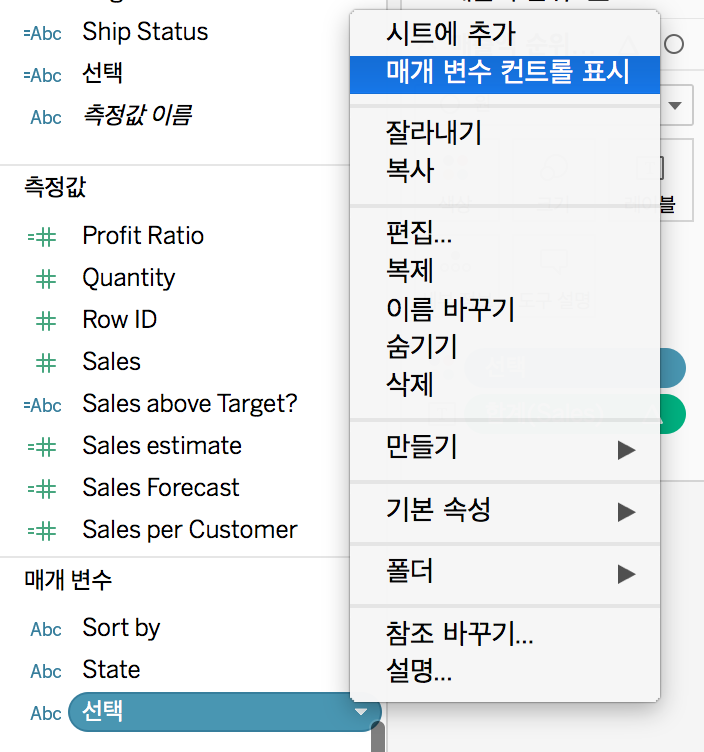Click the green pill behind the menu
704x752 pixels.
(673, 414)
